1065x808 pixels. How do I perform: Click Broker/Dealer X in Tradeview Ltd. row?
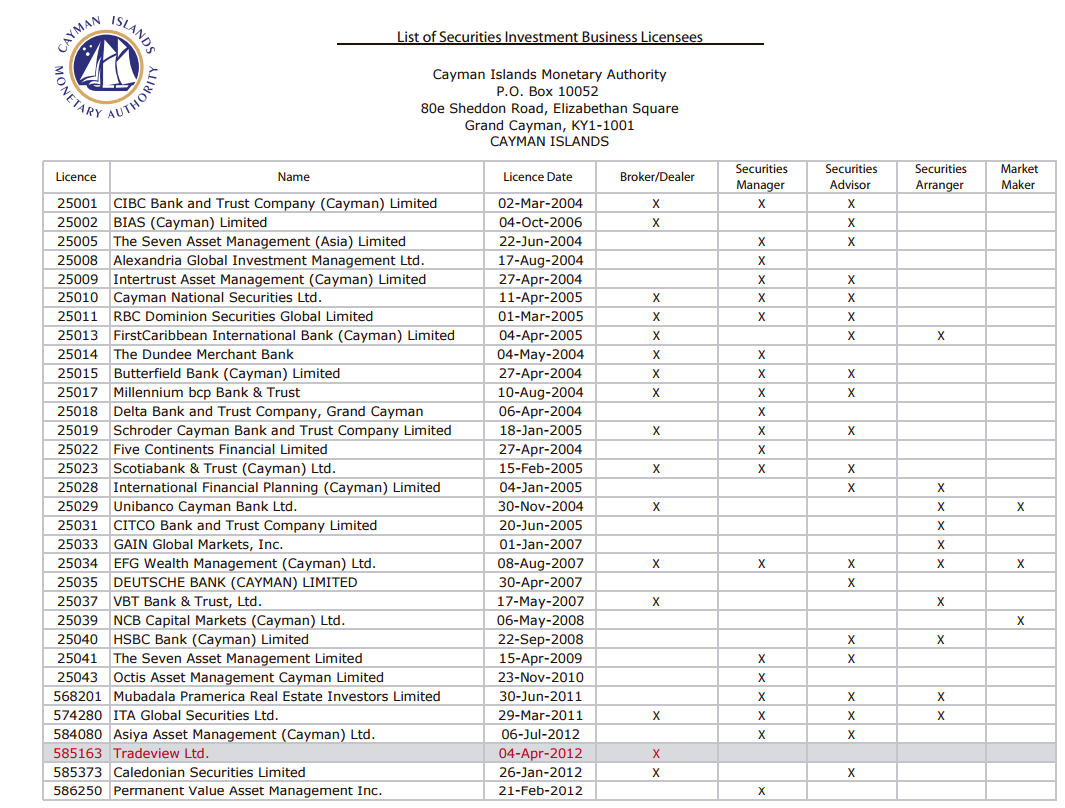(656, 754)
